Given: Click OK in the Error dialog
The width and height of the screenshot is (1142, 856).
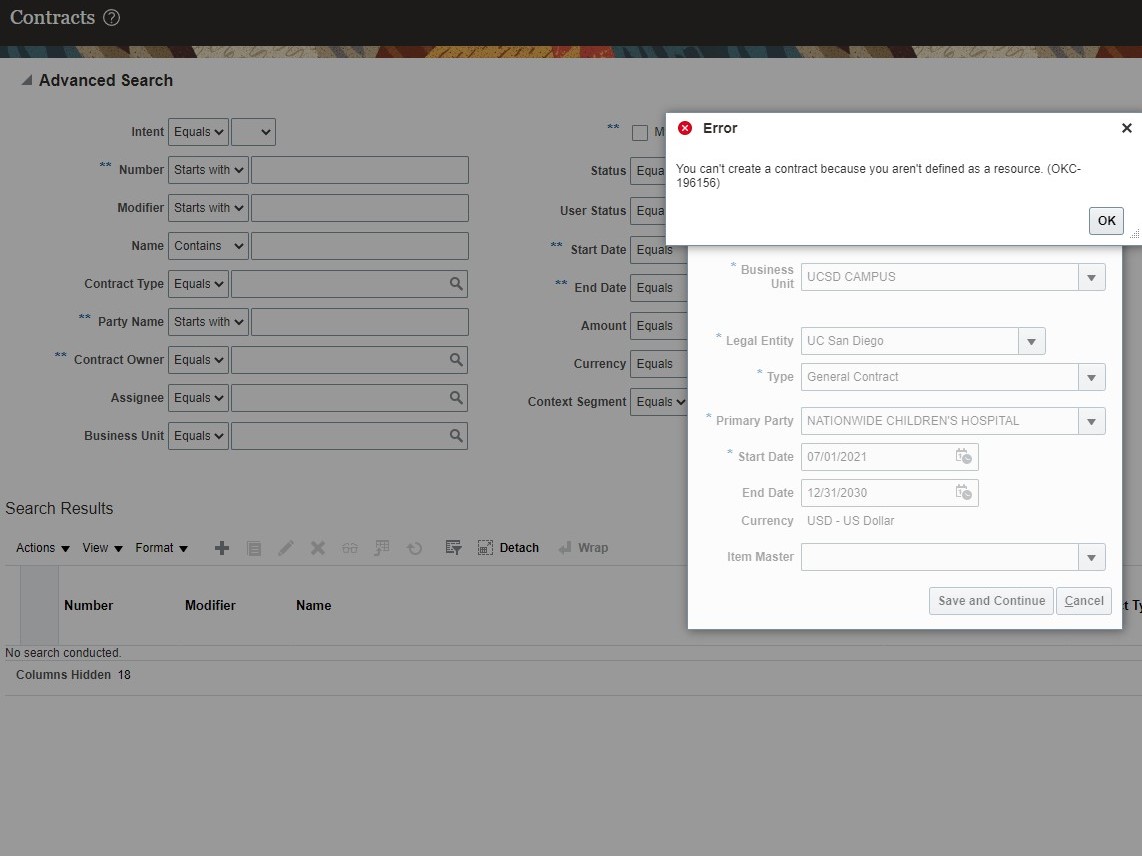Looking at the screenshot, I should click(x=1106, y=221).
